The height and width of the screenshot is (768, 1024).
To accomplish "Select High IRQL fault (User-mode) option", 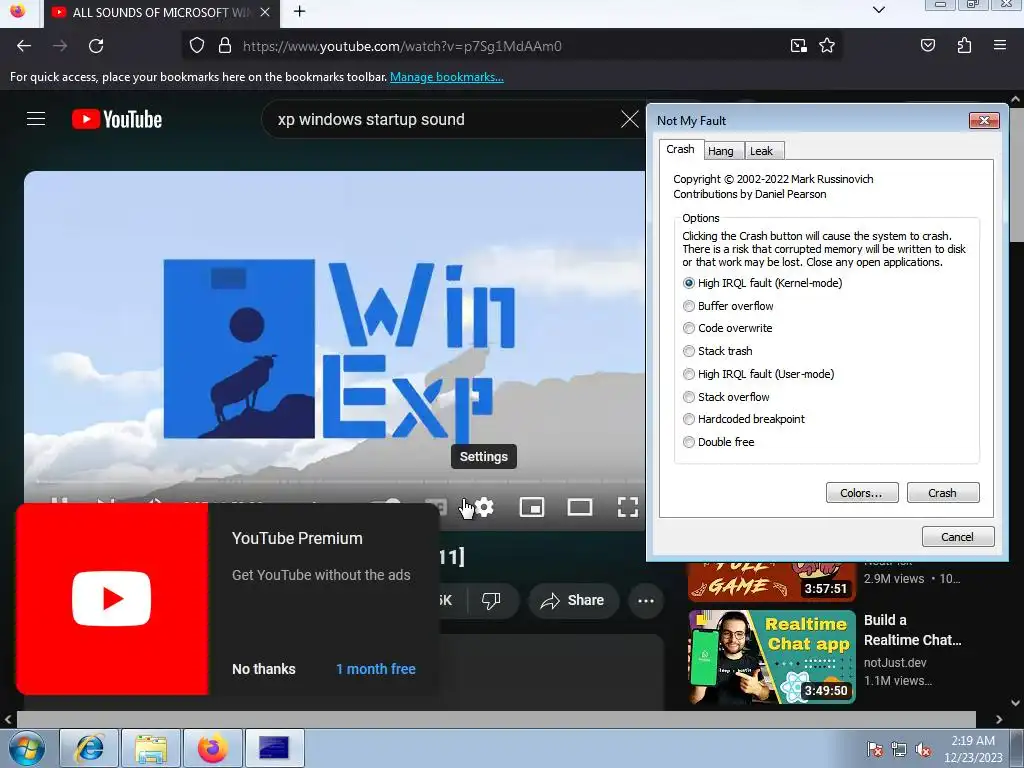I will click(758, 374).
